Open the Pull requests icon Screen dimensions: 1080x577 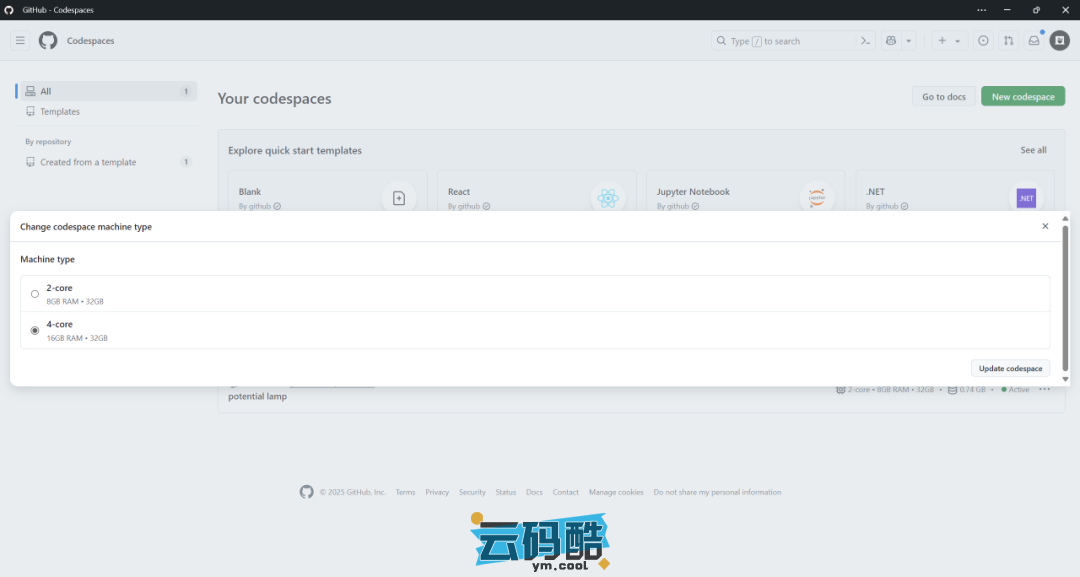[x=1008, y=41]
